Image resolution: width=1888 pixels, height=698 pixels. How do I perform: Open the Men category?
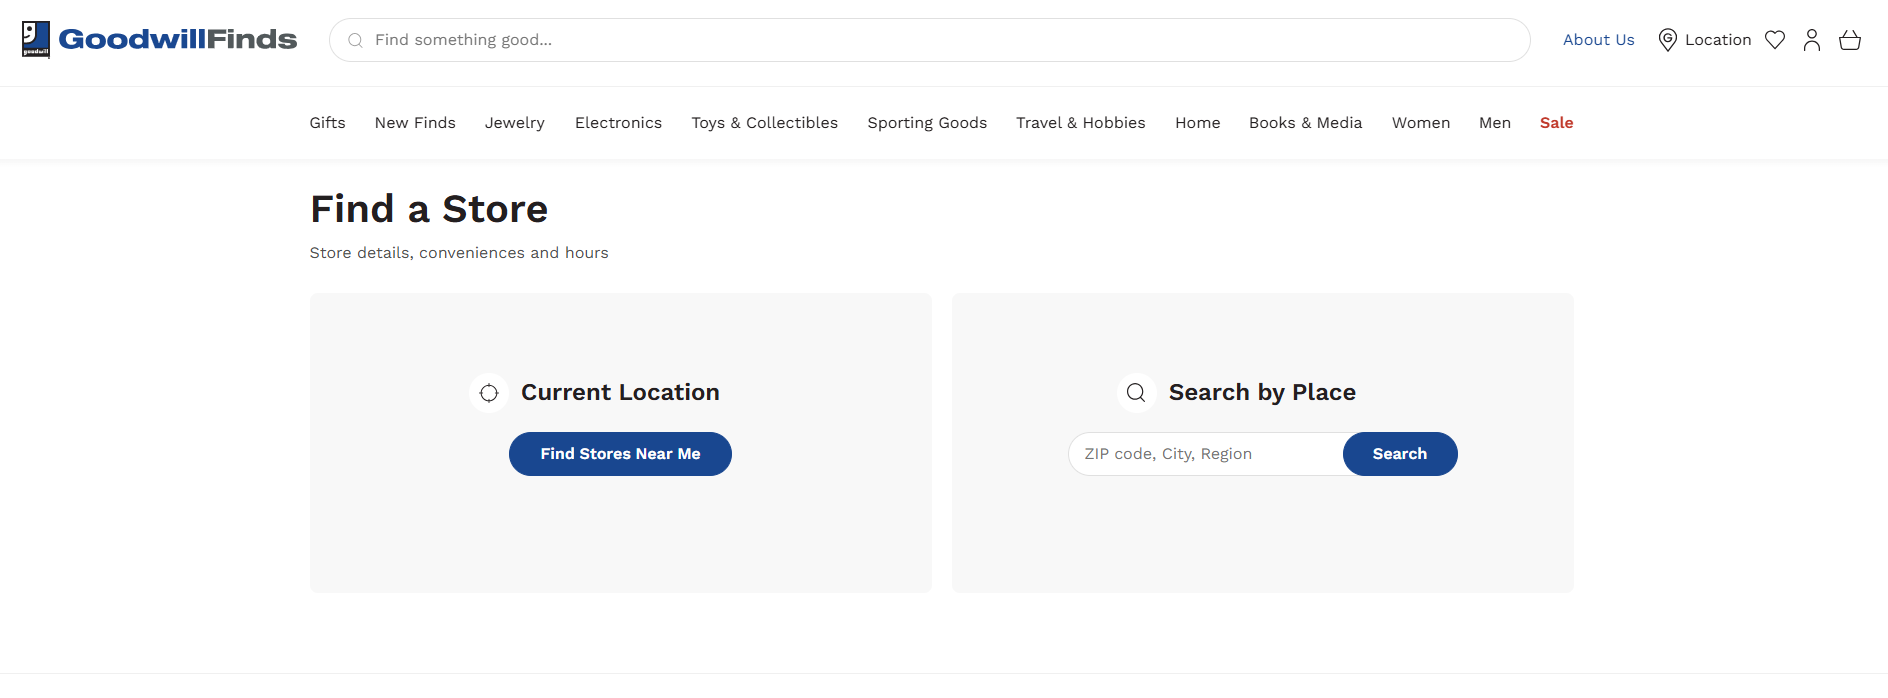coord(1495,123)
